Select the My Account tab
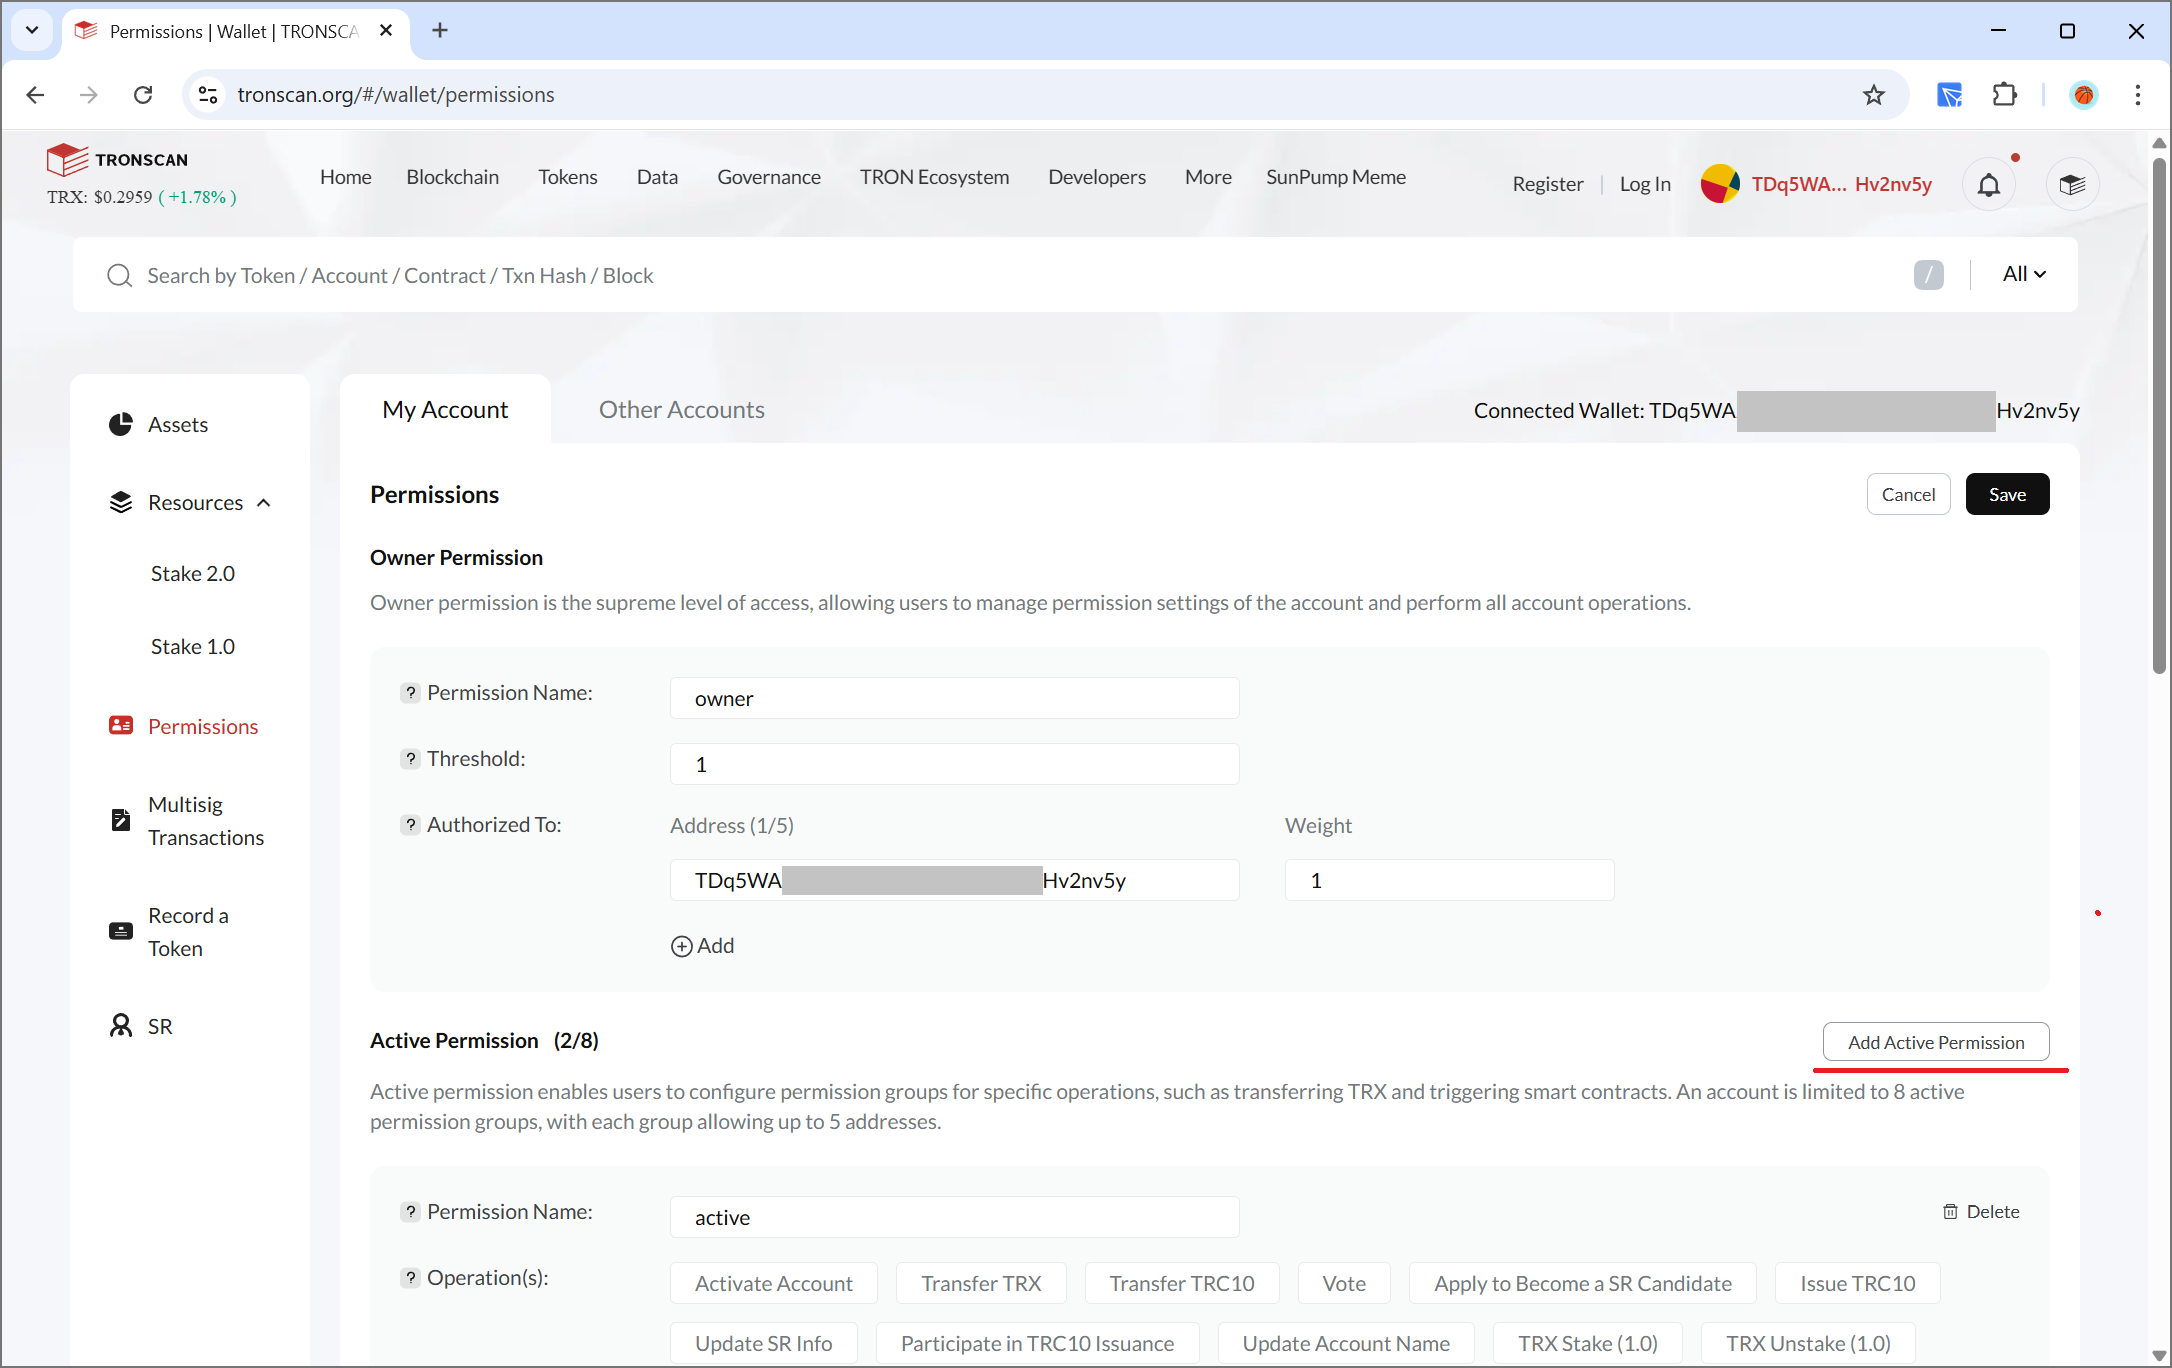Screen dimensions: 2172x1368 445,410
